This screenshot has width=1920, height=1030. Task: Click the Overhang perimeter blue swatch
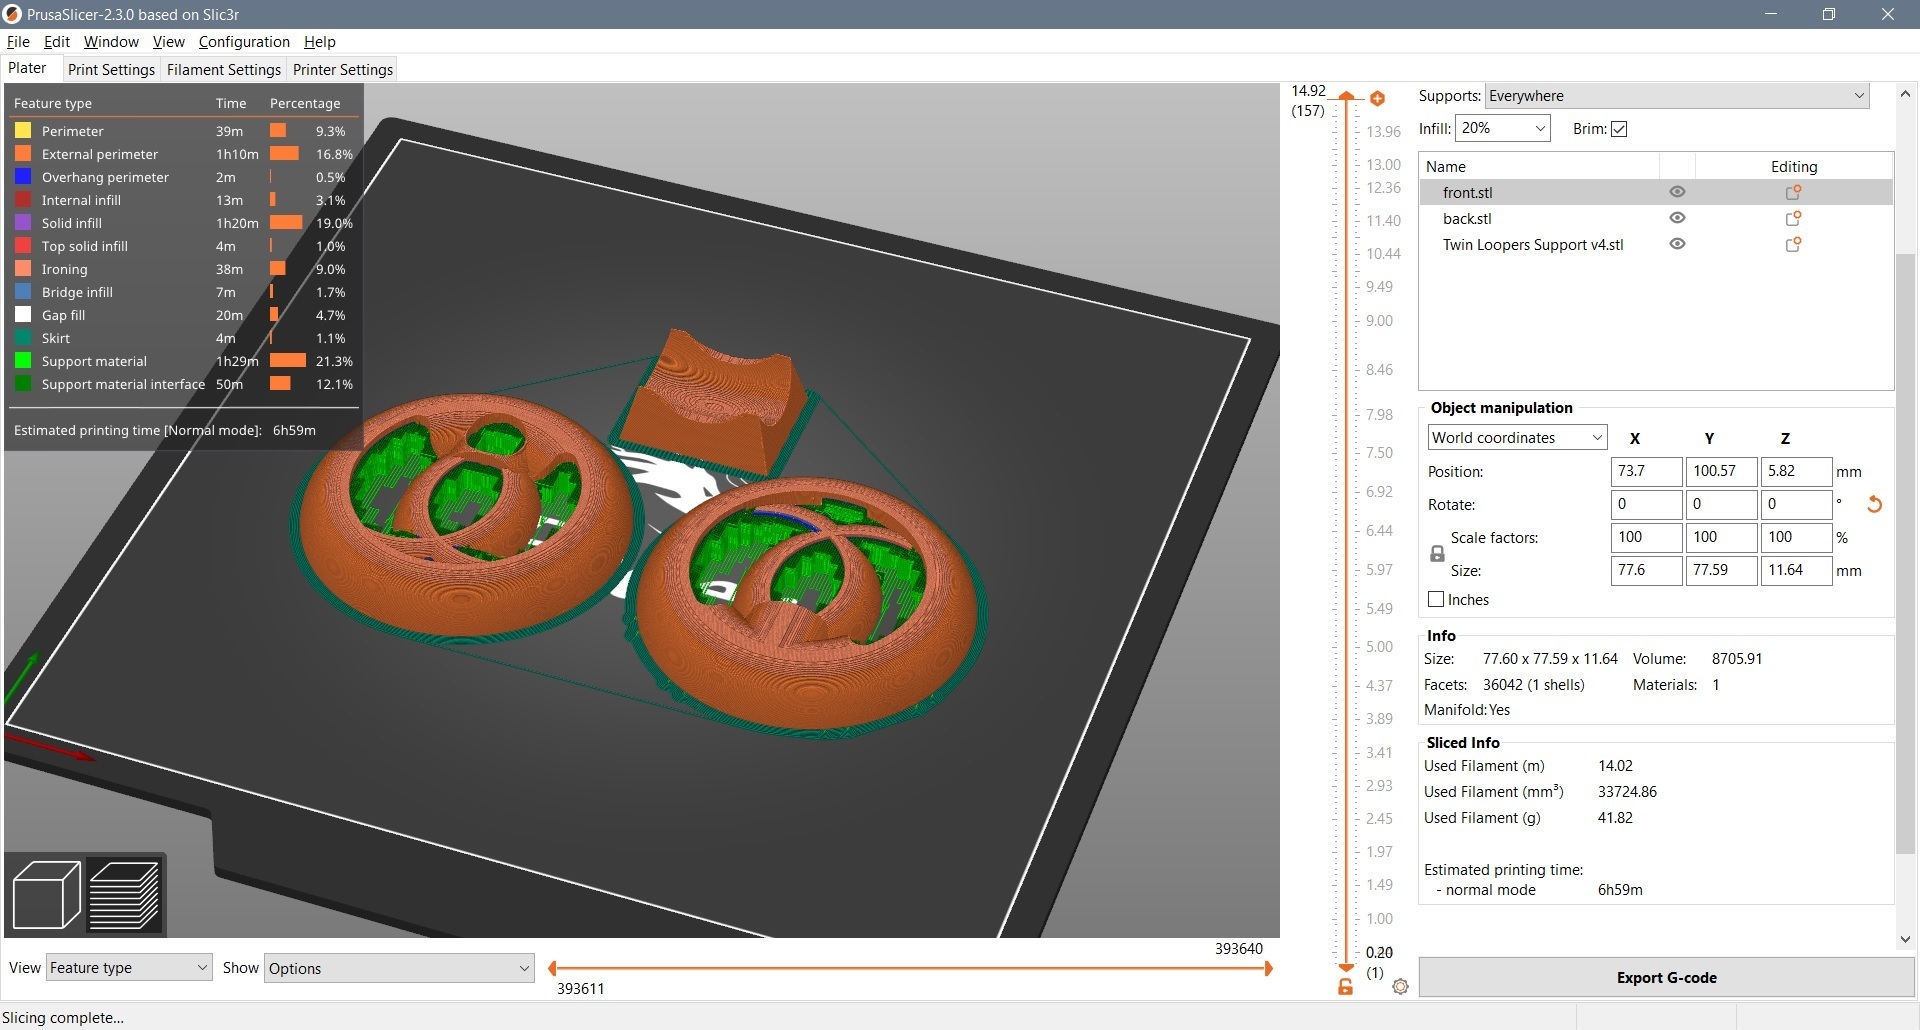point(23,177)
